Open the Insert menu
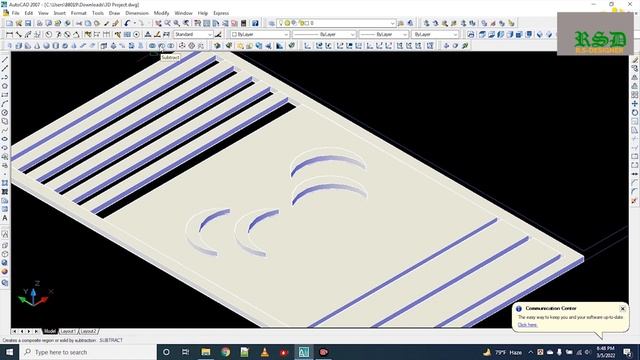This screenshot has height=360, width=640. click(x=60, y=13)
